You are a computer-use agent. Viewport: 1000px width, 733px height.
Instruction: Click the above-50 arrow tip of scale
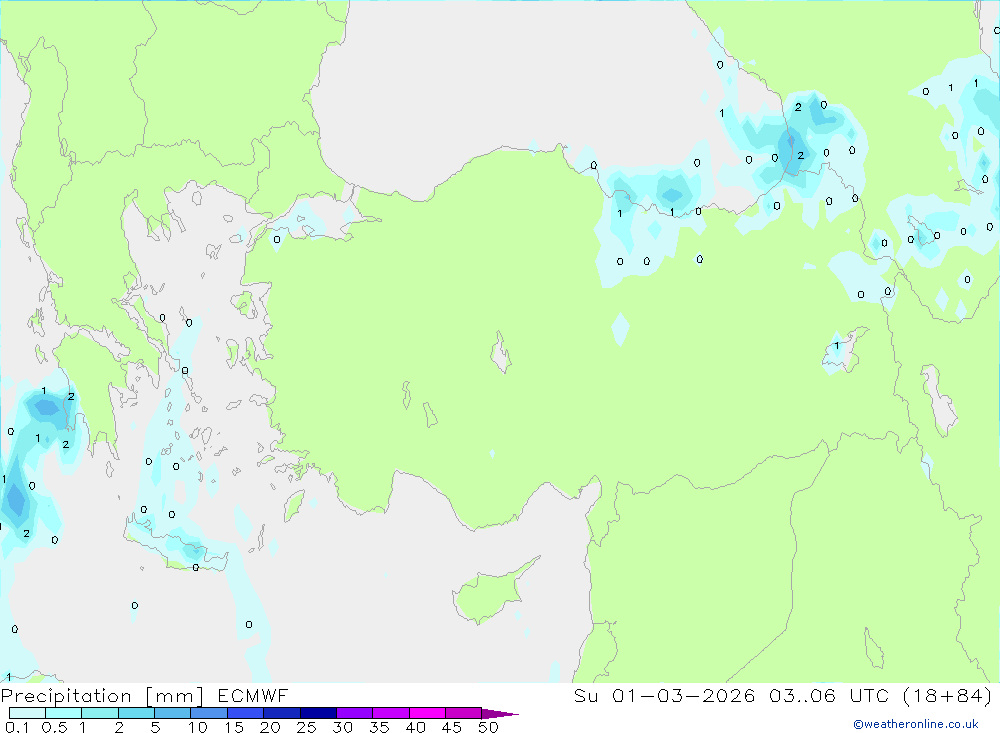point(500,713)
